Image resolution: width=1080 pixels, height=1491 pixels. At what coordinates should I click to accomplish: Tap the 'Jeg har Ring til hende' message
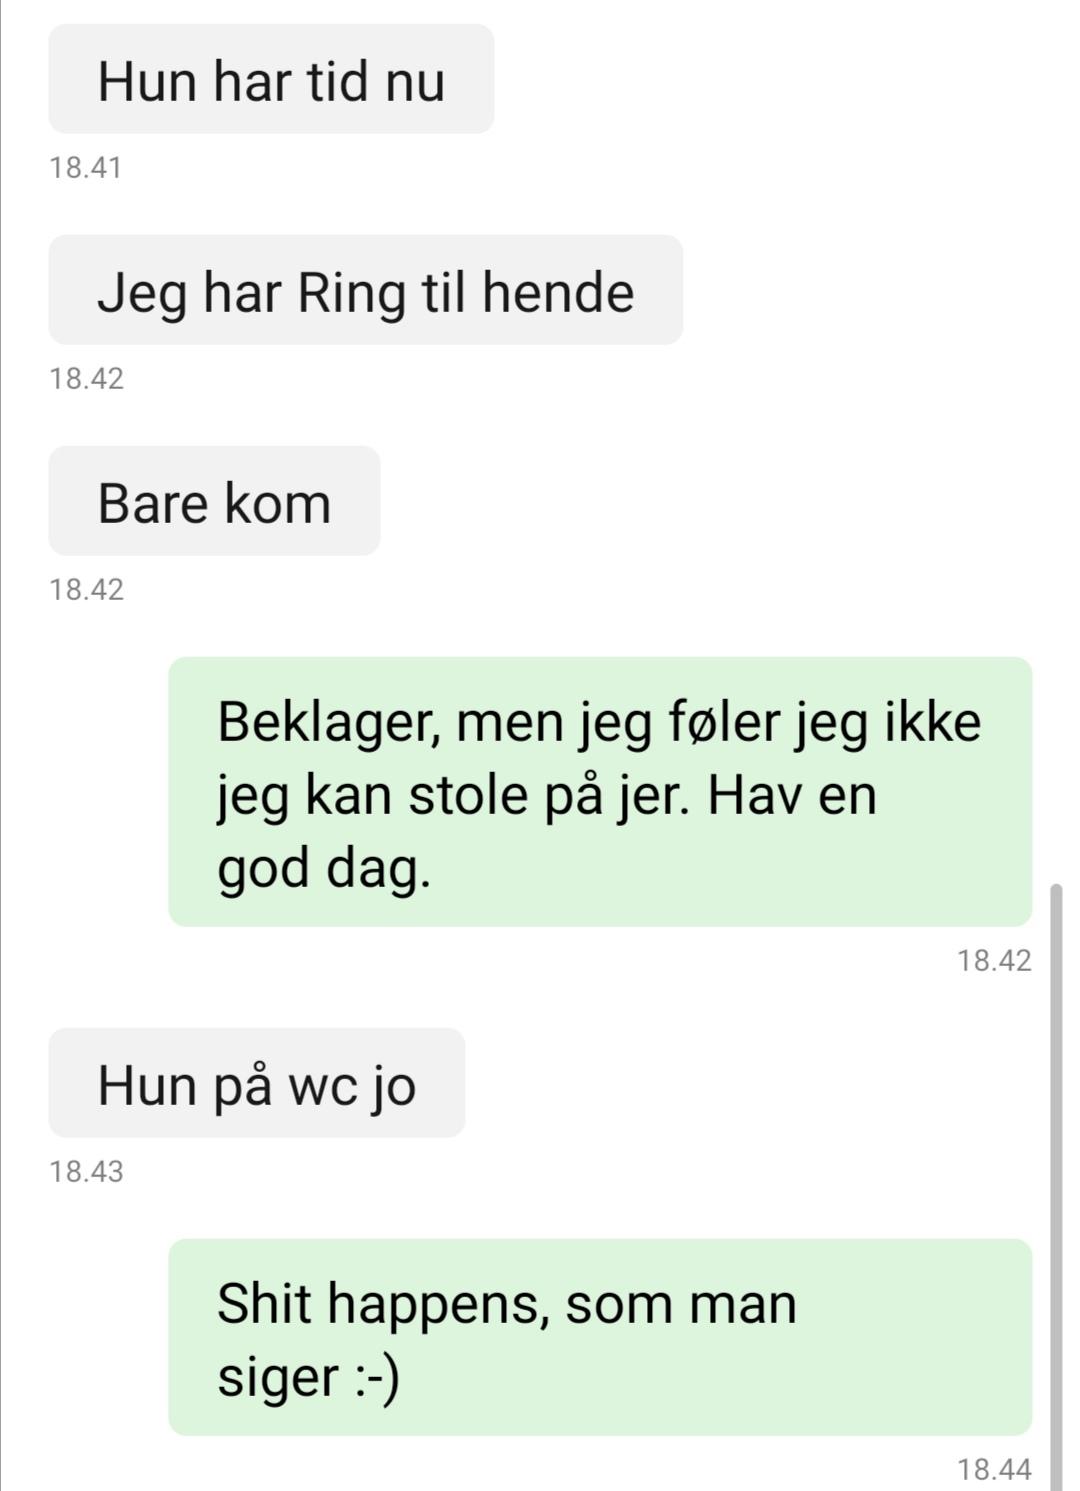(x=365, y=290)
